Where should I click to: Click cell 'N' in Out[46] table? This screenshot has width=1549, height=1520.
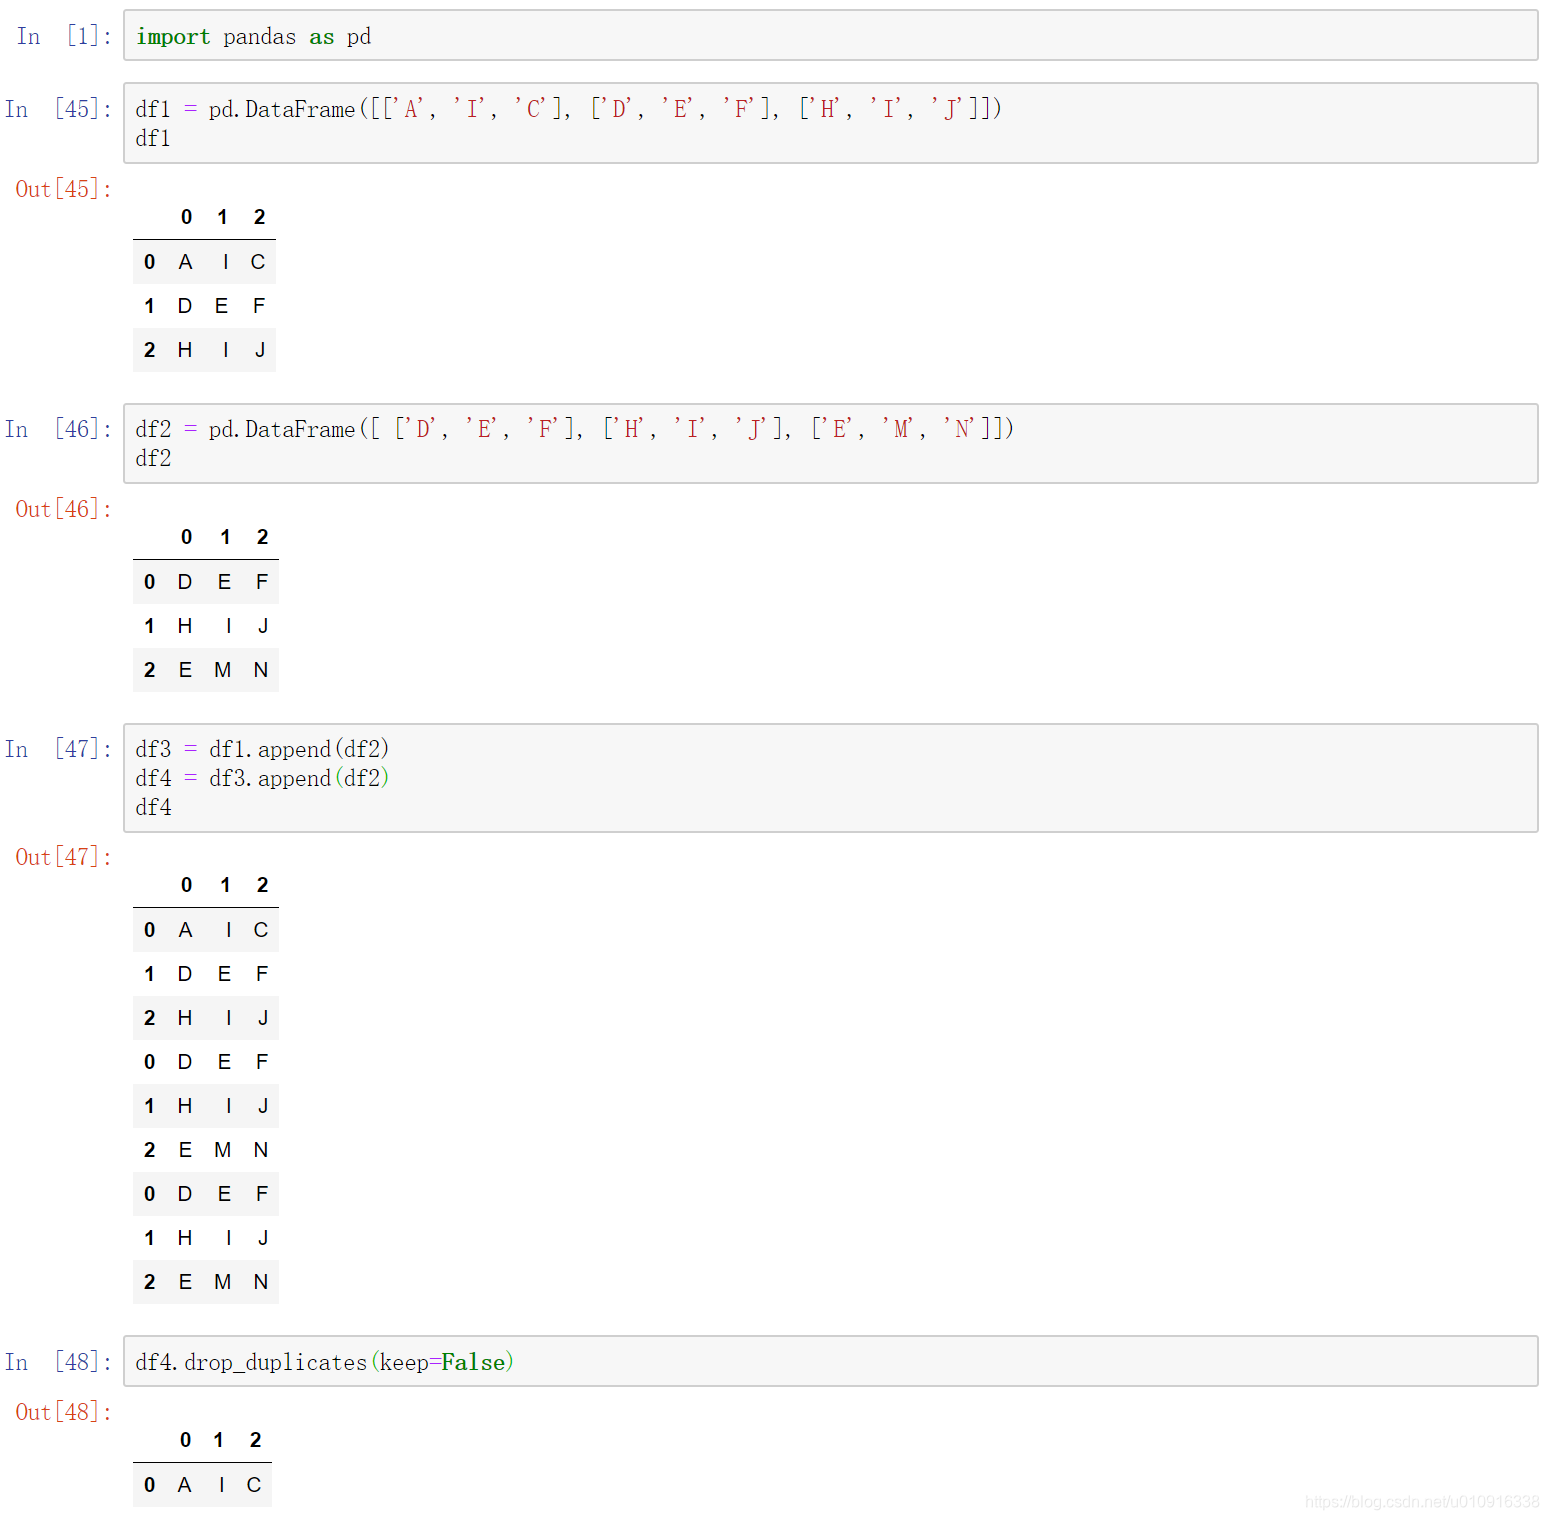point(261,670)
